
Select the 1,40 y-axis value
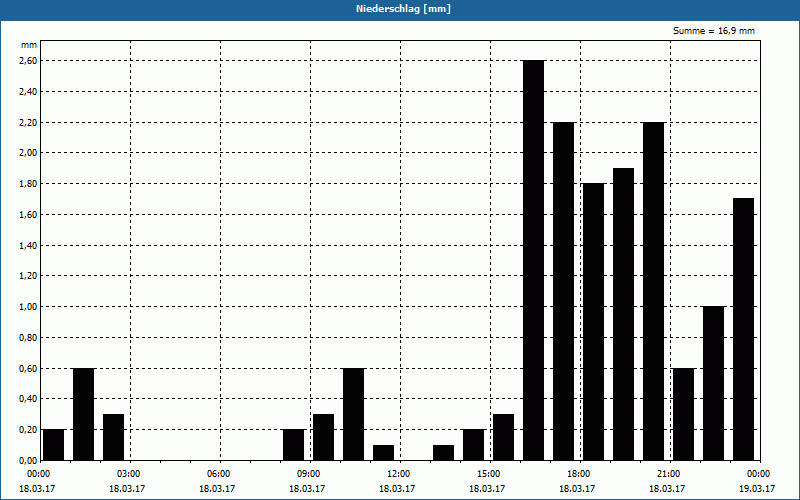[x=29, y=245]
